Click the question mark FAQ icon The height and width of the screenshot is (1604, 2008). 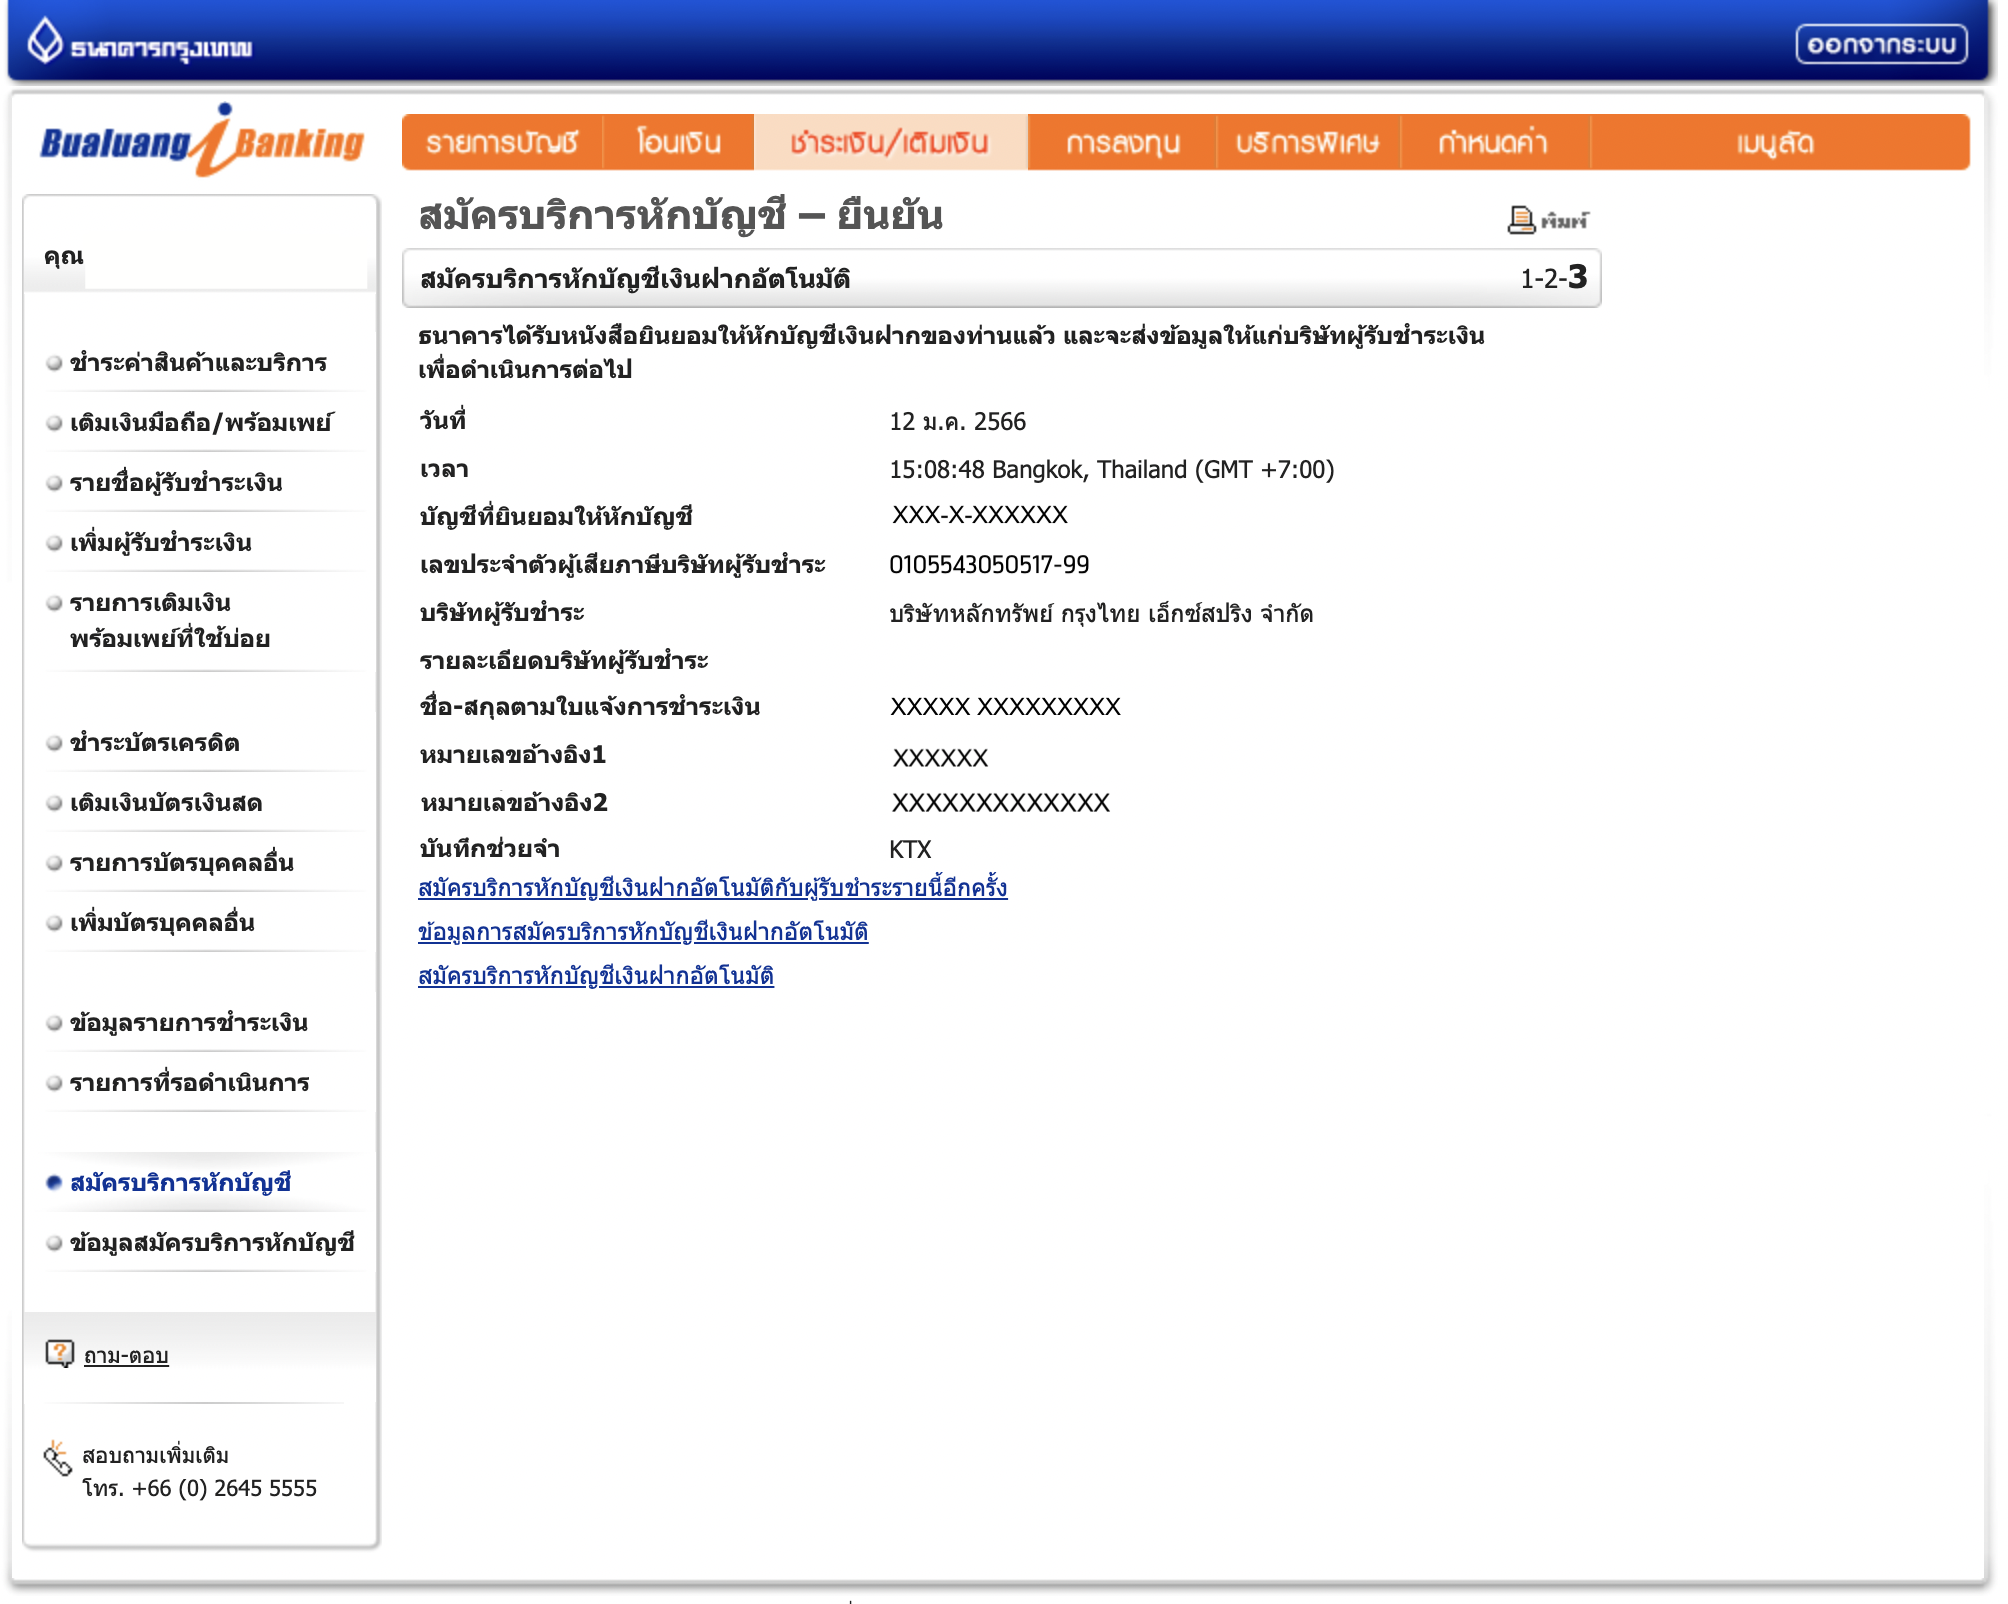[x=59, y=1353]
